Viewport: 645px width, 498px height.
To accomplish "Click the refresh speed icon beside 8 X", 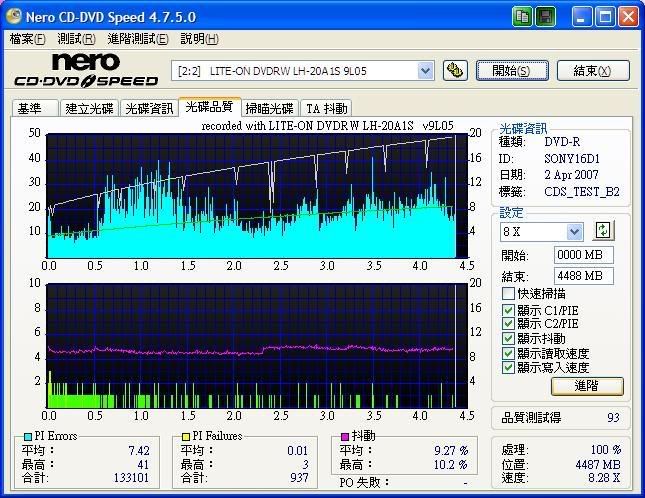I will tap(603, 231).
